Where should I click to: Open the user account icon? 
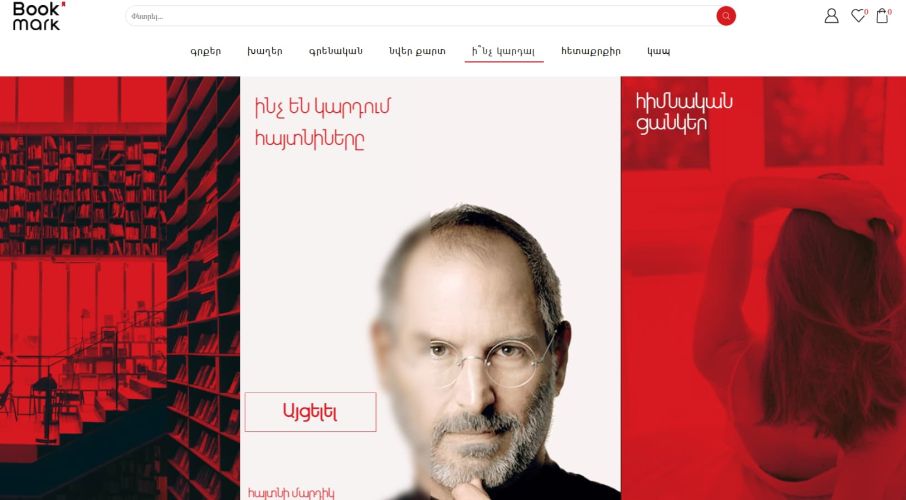click(x=831, y=16)
